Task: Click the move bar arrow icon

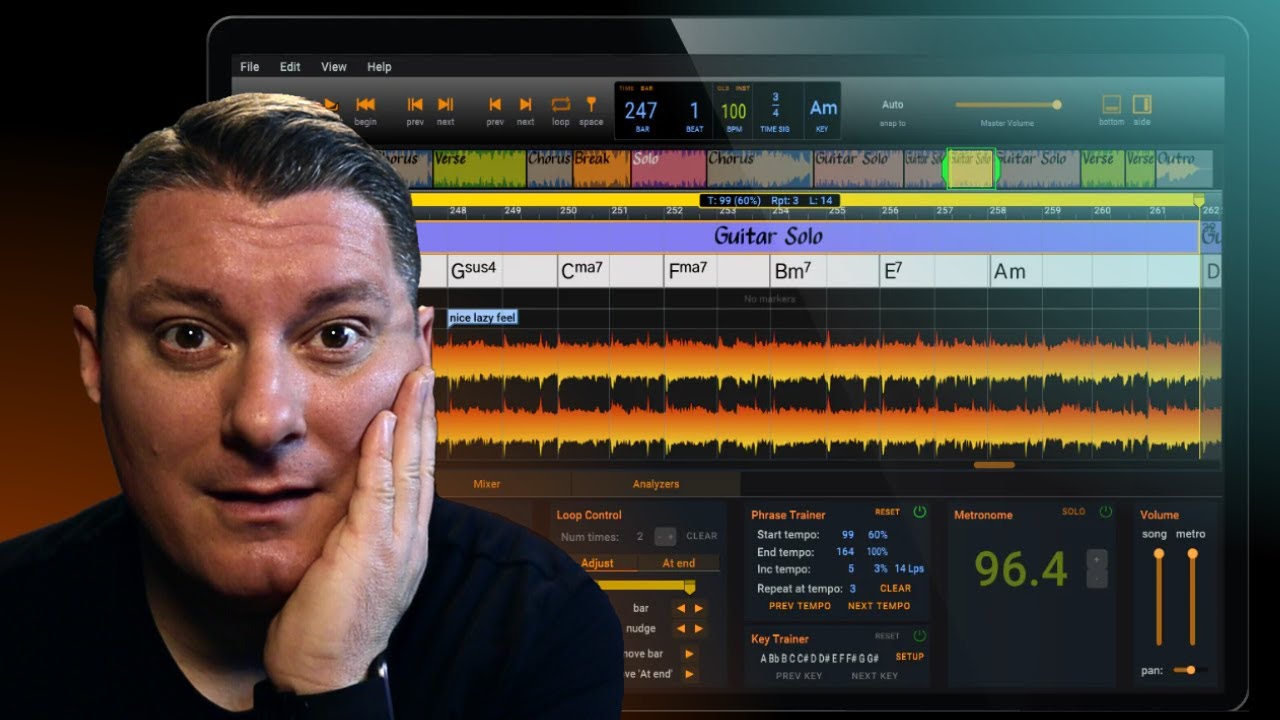Action: (x=689, y=654)
